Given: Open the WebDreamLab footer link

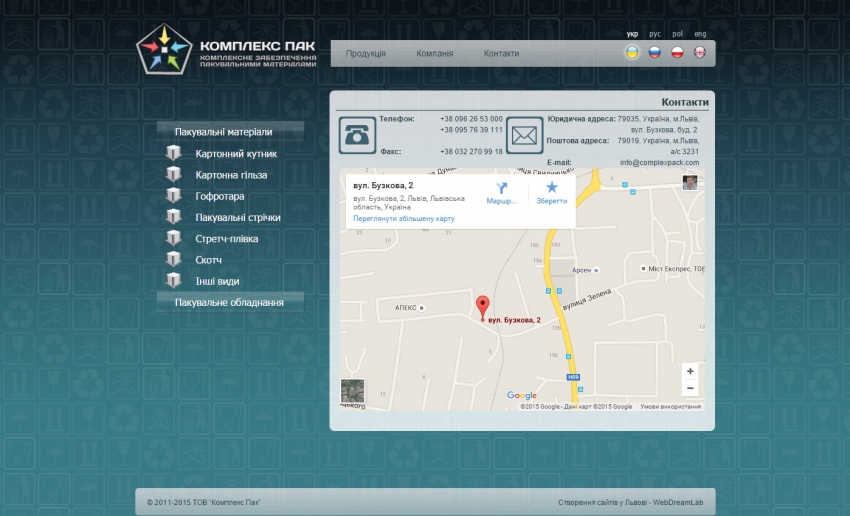Looking at the screenshot, I should 684,502.
